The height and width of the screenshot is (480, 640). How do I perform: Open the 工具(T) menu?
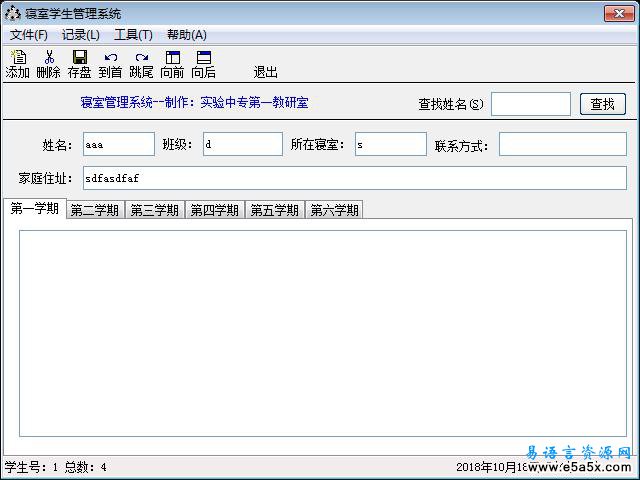(x=133, y=34)
